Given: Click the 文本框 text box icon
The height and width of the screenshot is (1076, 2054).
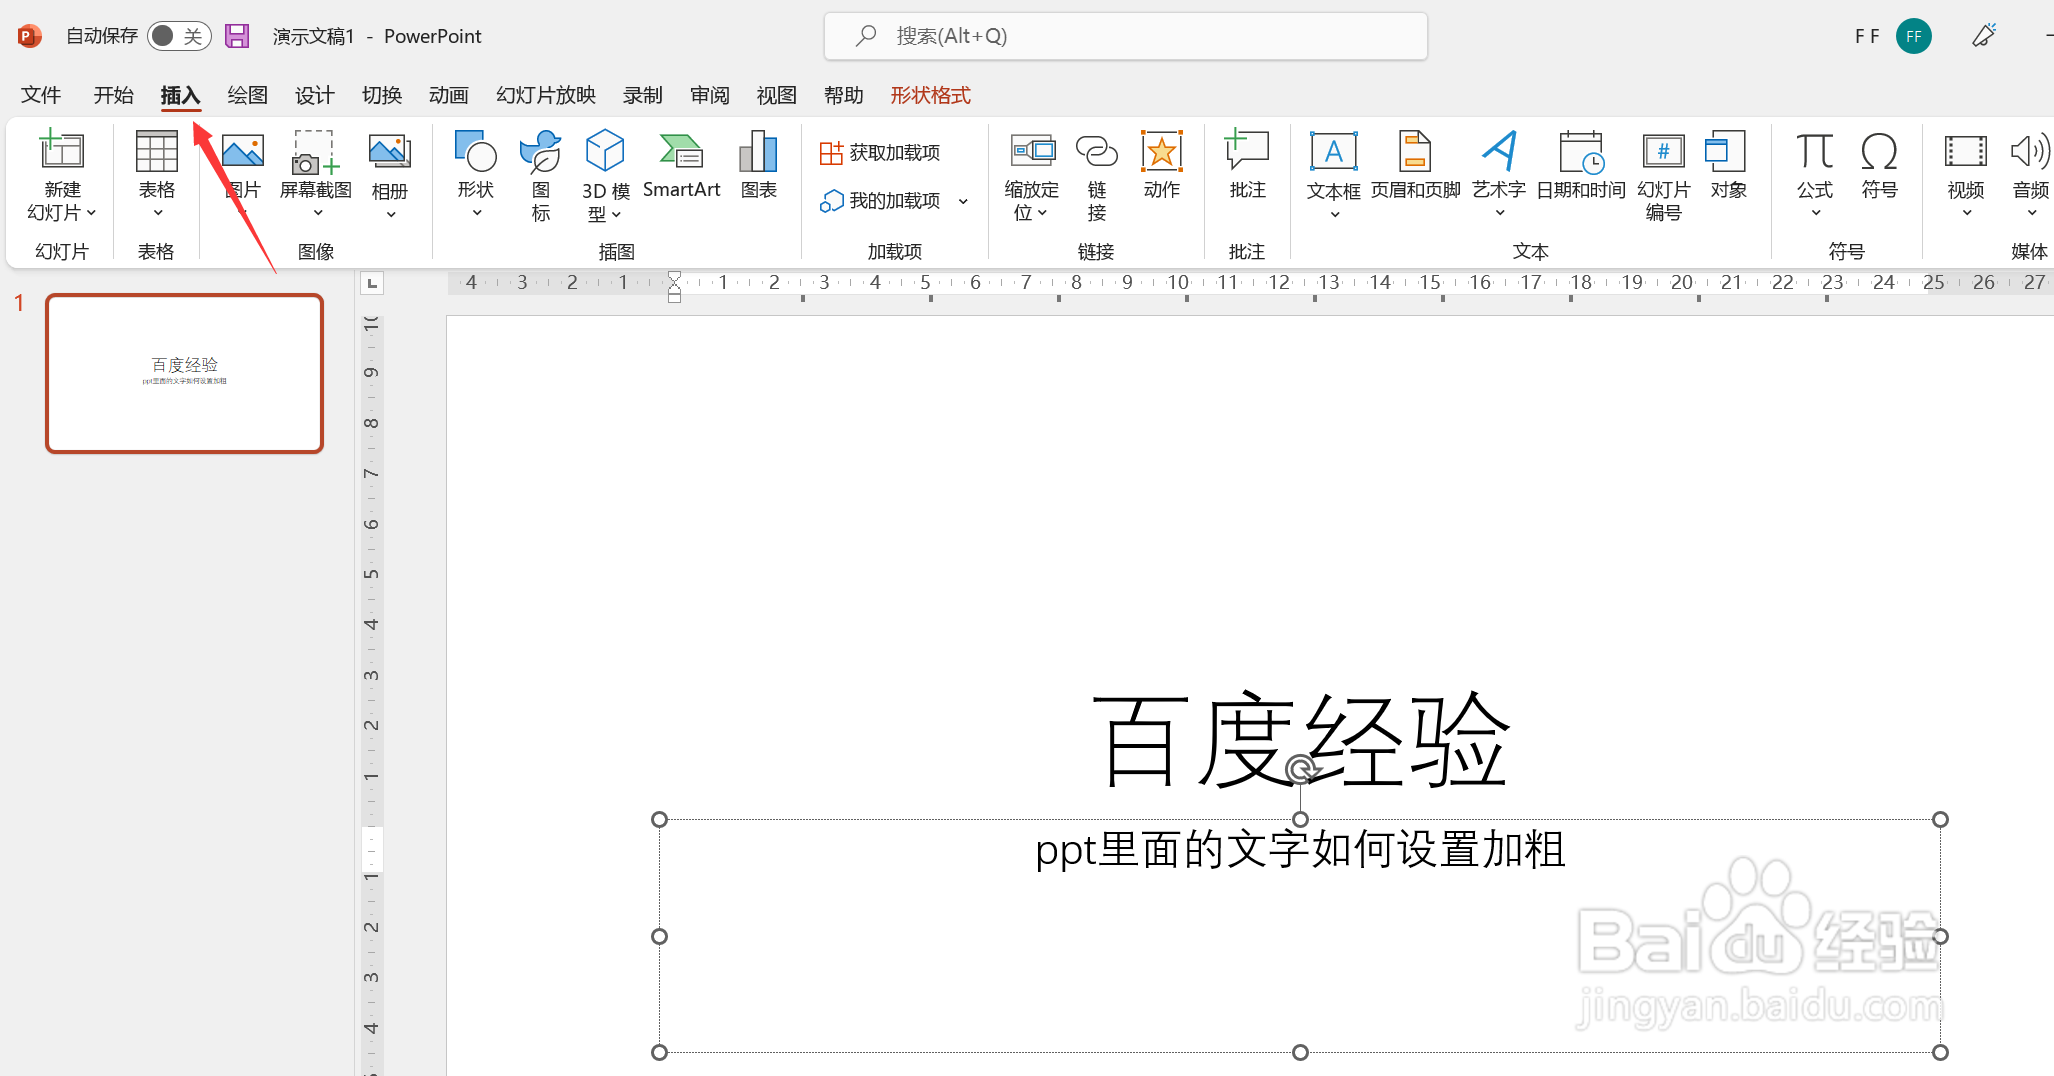Looking at the screenshot, I should point(1334,151).
